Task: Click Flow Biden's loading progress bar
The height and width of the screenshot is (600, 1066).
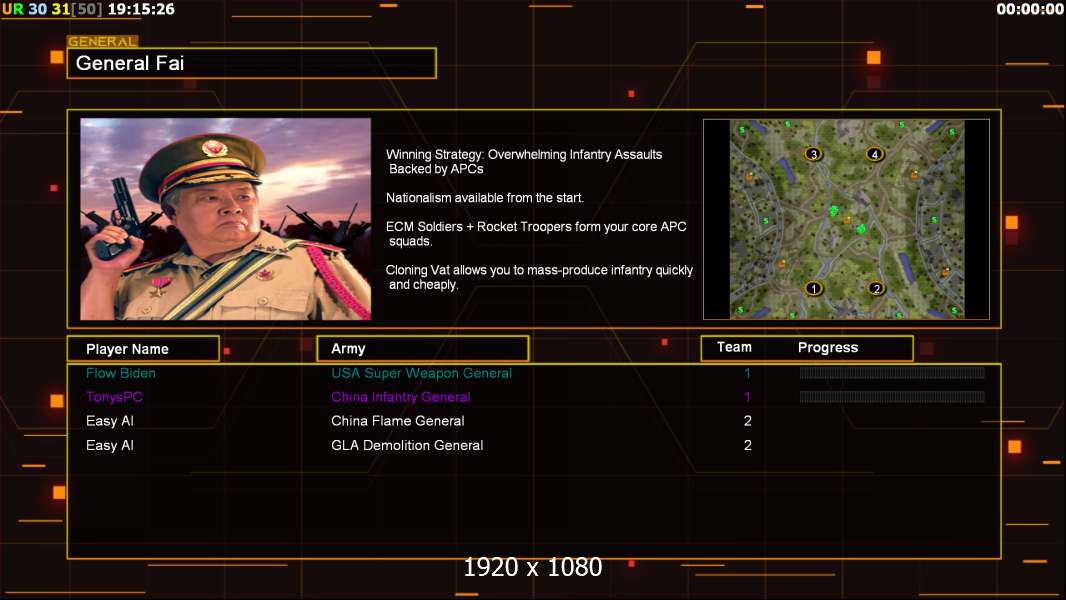Action: pos(892,372)
